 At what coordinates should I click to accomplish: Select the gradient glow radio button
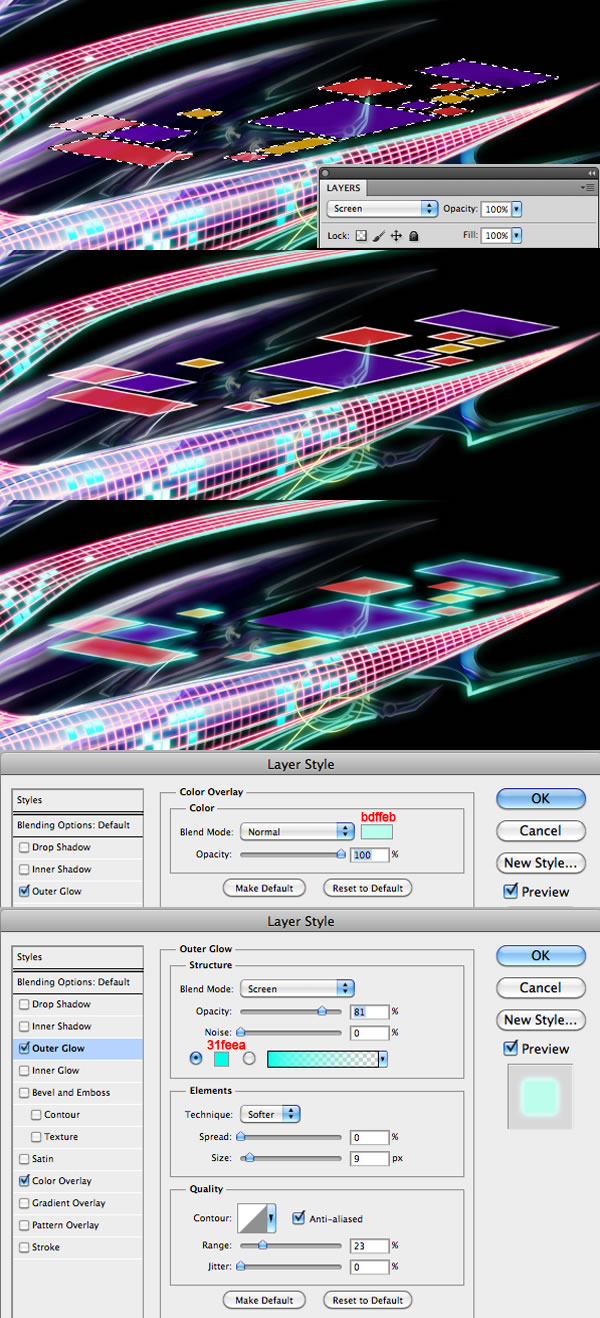pyautogui.click(x=249, y=1059)
